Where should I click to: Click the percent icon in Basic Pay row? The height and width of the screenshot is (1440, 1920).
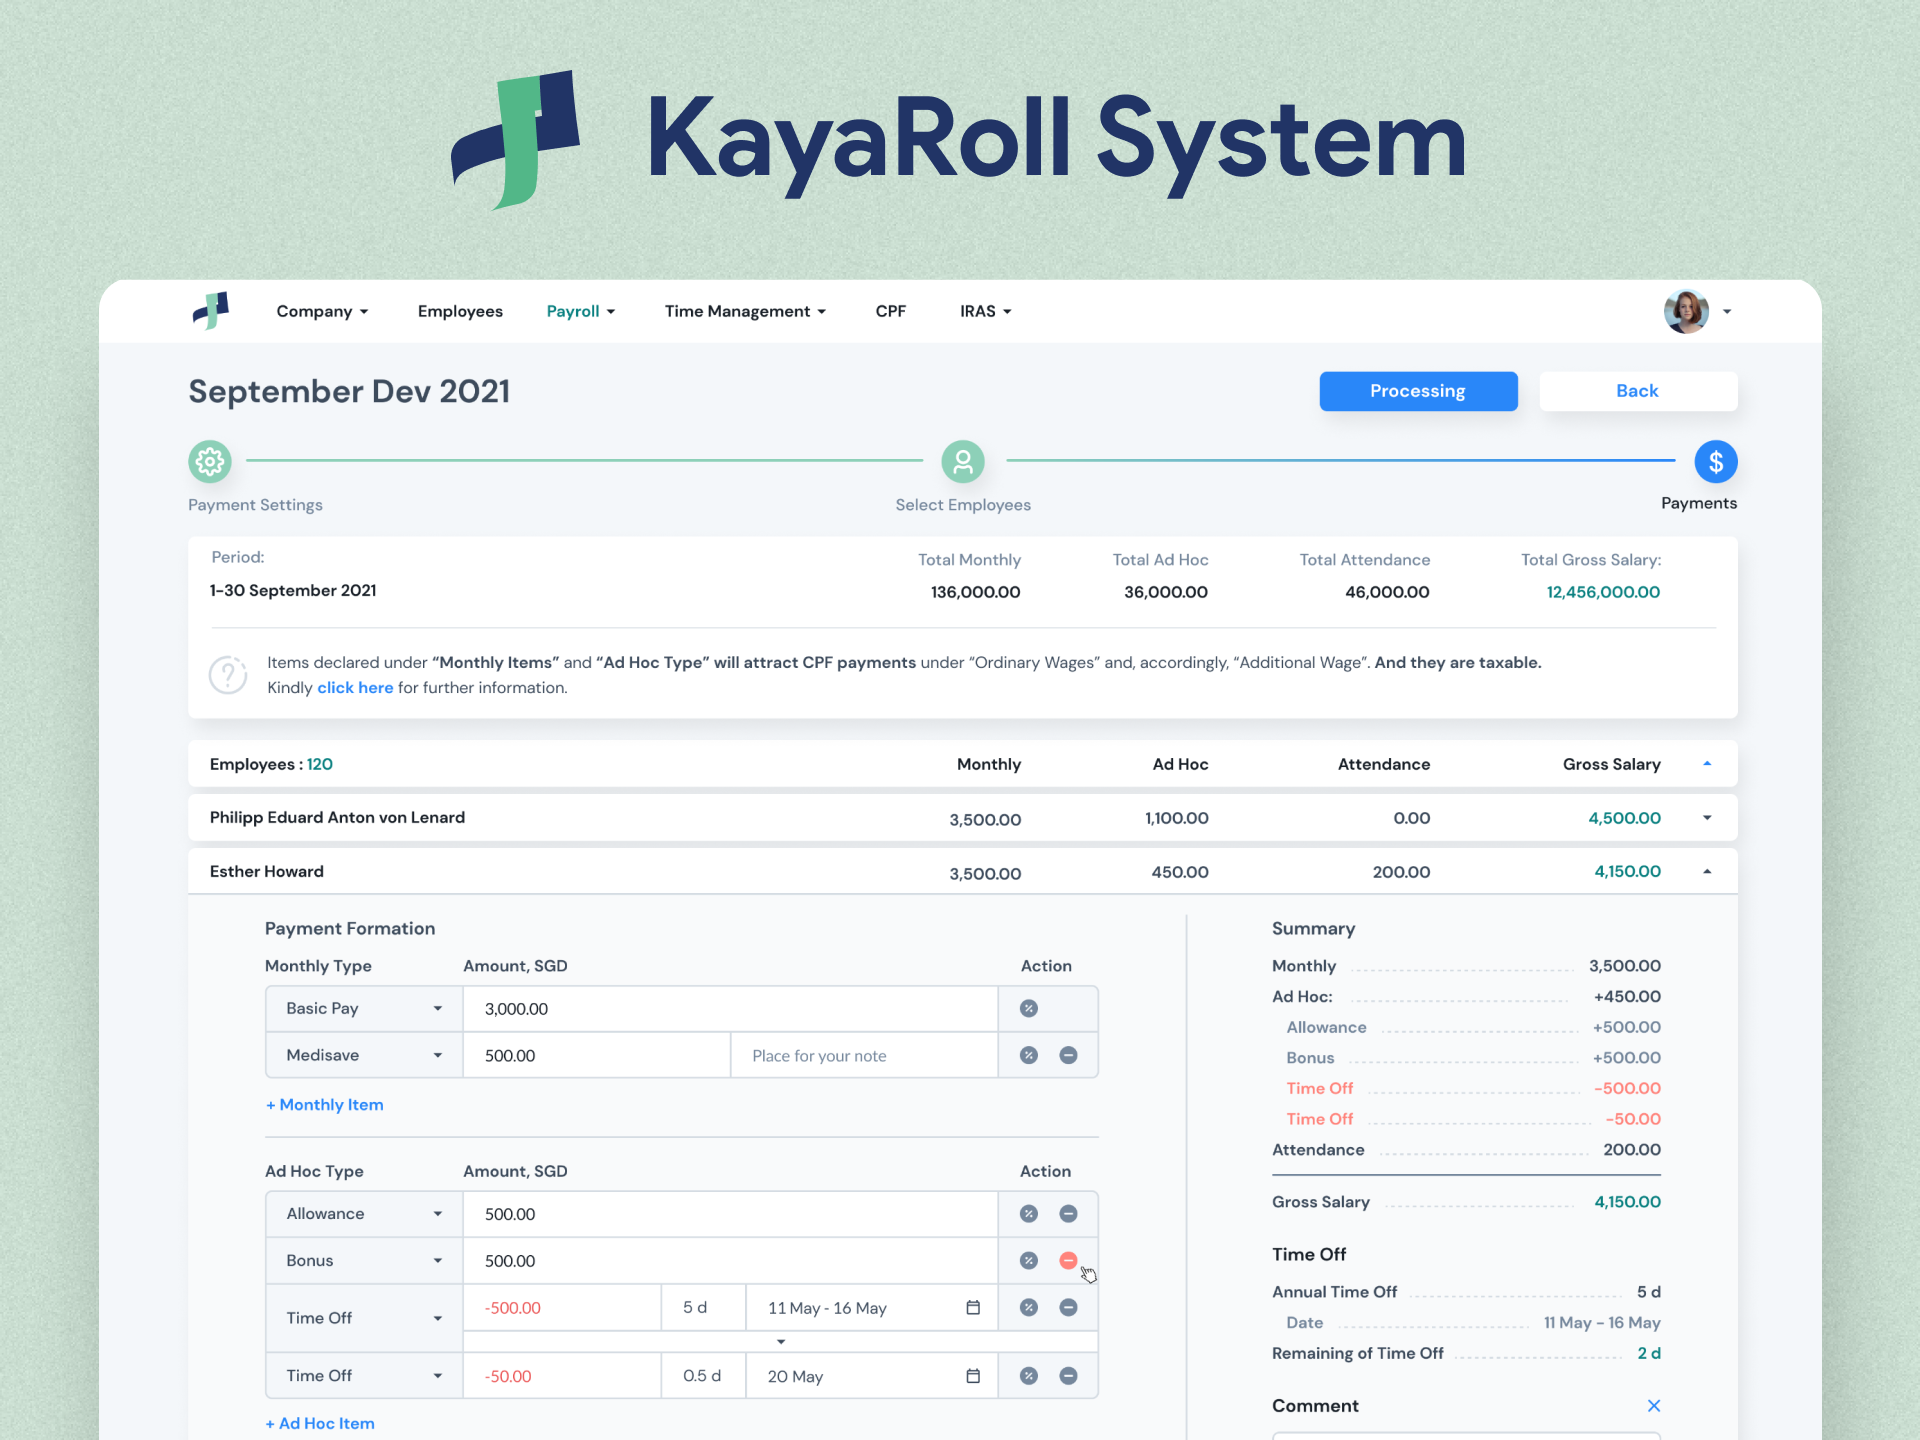[x=1028, y=1008]
